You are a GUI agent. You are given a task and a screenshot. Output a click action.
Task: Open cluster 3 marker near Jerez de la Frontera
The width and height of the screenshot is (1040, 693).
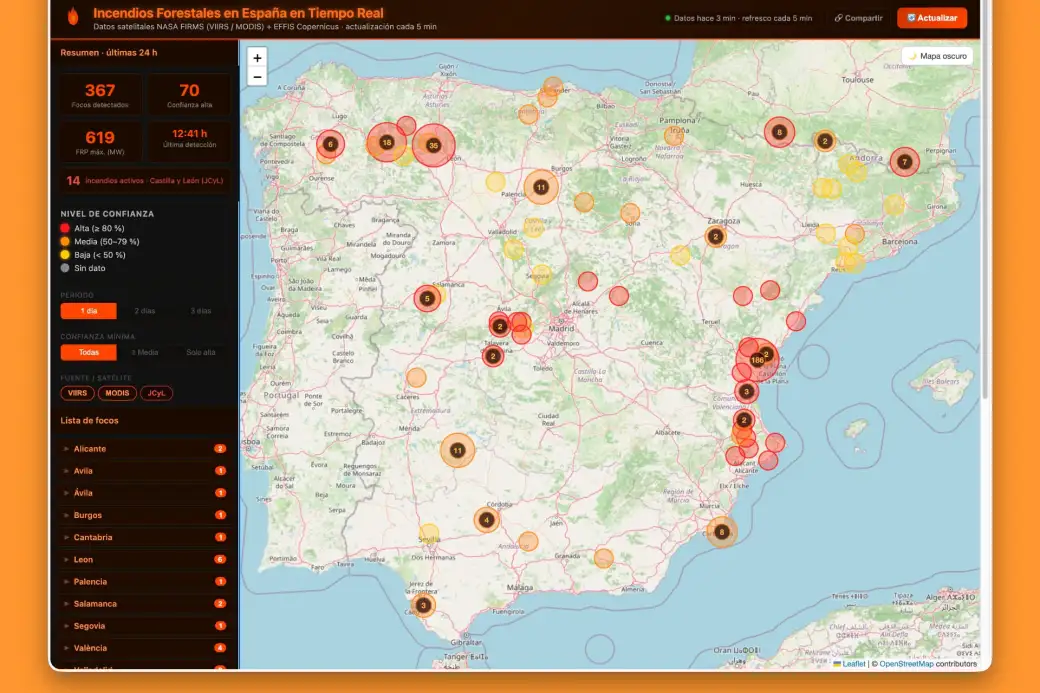[x=423, y=605]
